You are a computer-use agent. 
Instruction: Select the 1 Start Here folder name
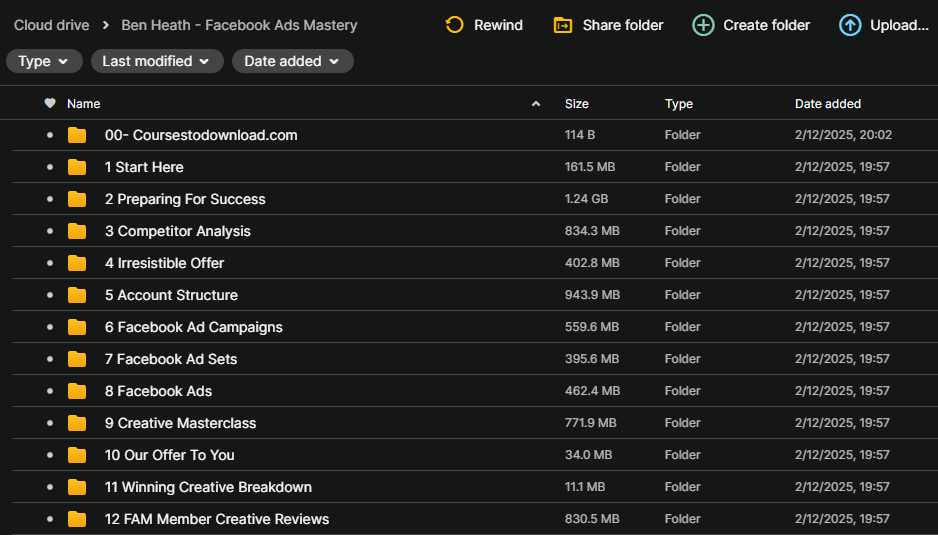coord(144,167)
